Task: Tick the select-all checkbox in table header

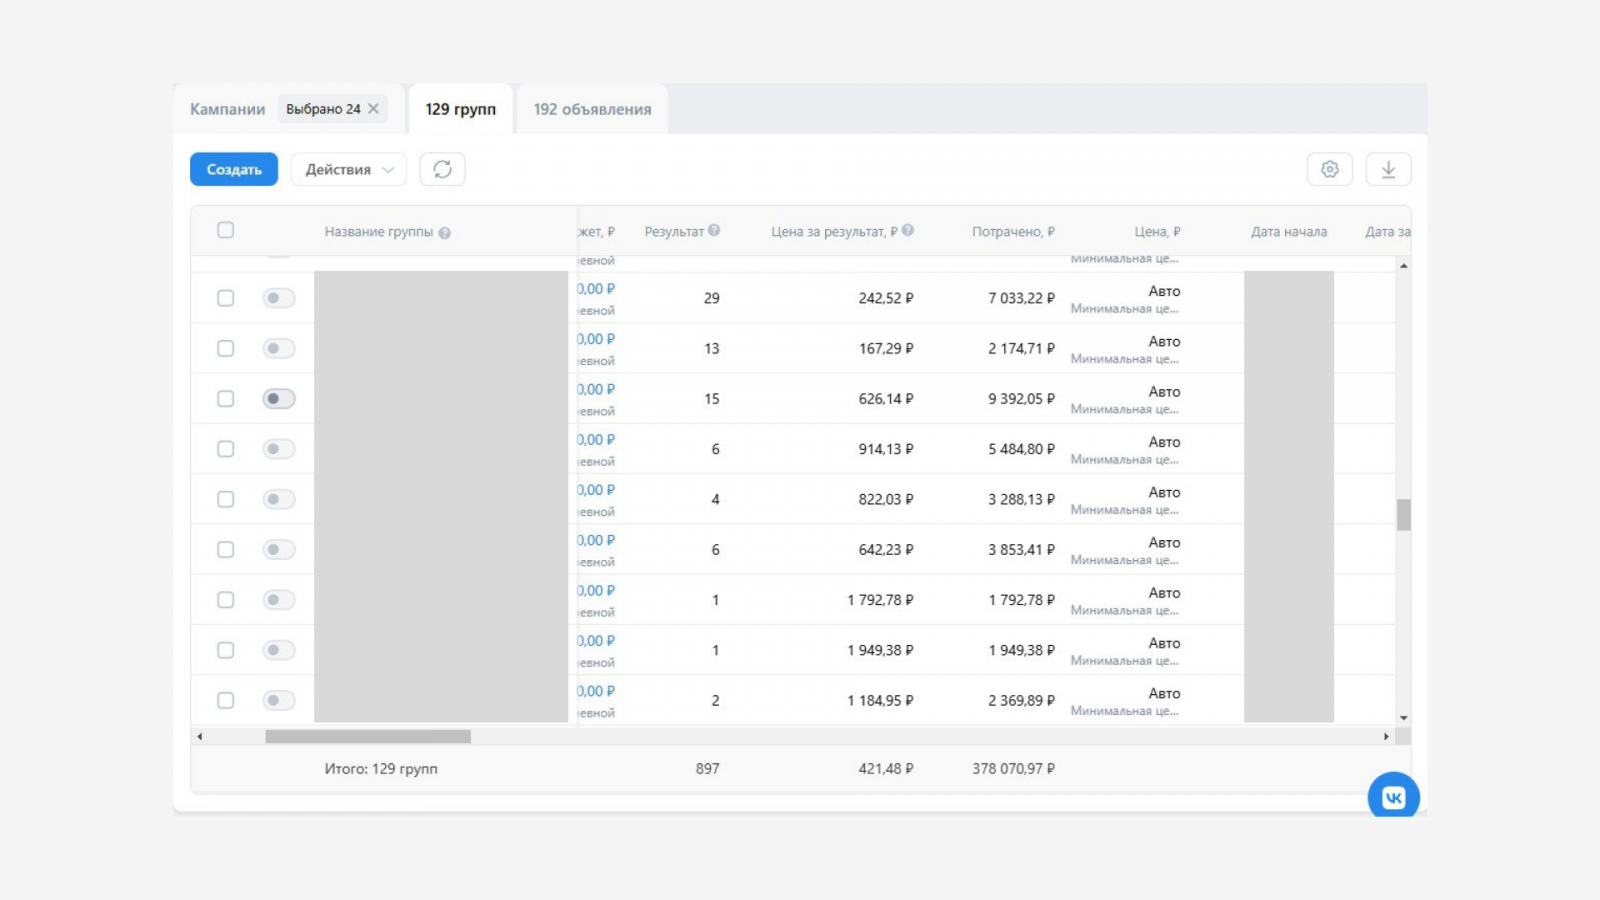Action: 226,231
